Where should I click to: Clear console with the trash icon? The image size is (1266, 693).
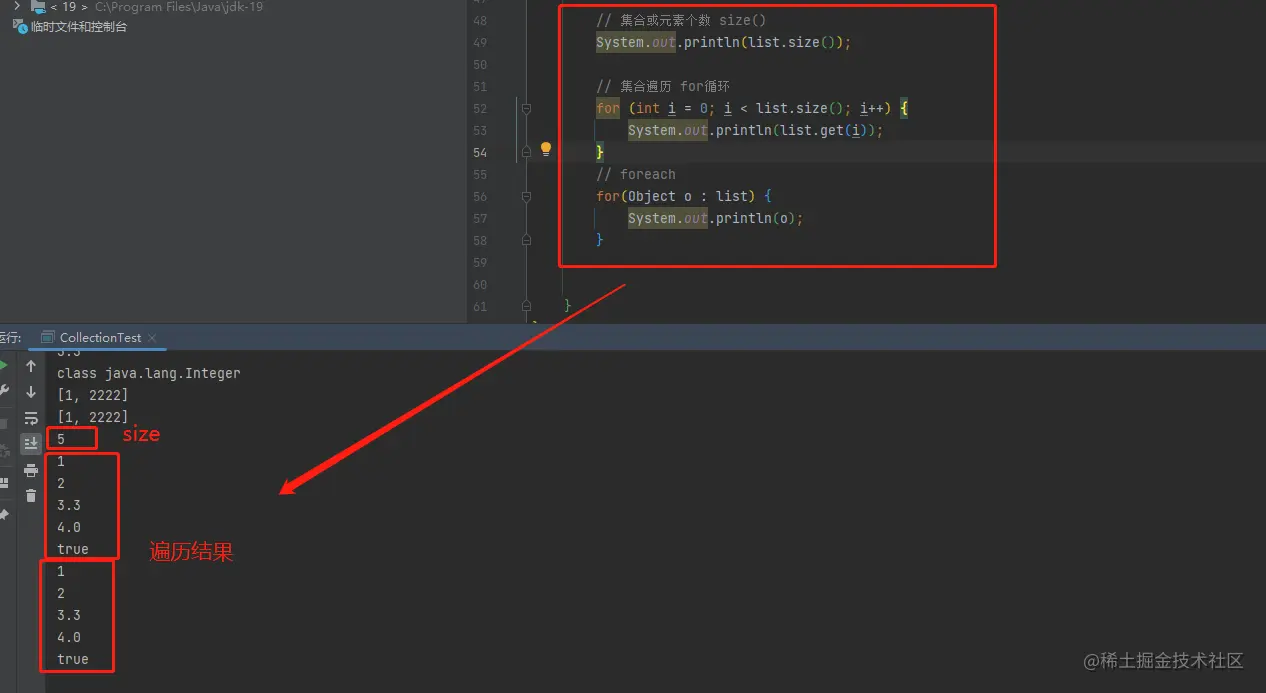(x=31, y=495)
